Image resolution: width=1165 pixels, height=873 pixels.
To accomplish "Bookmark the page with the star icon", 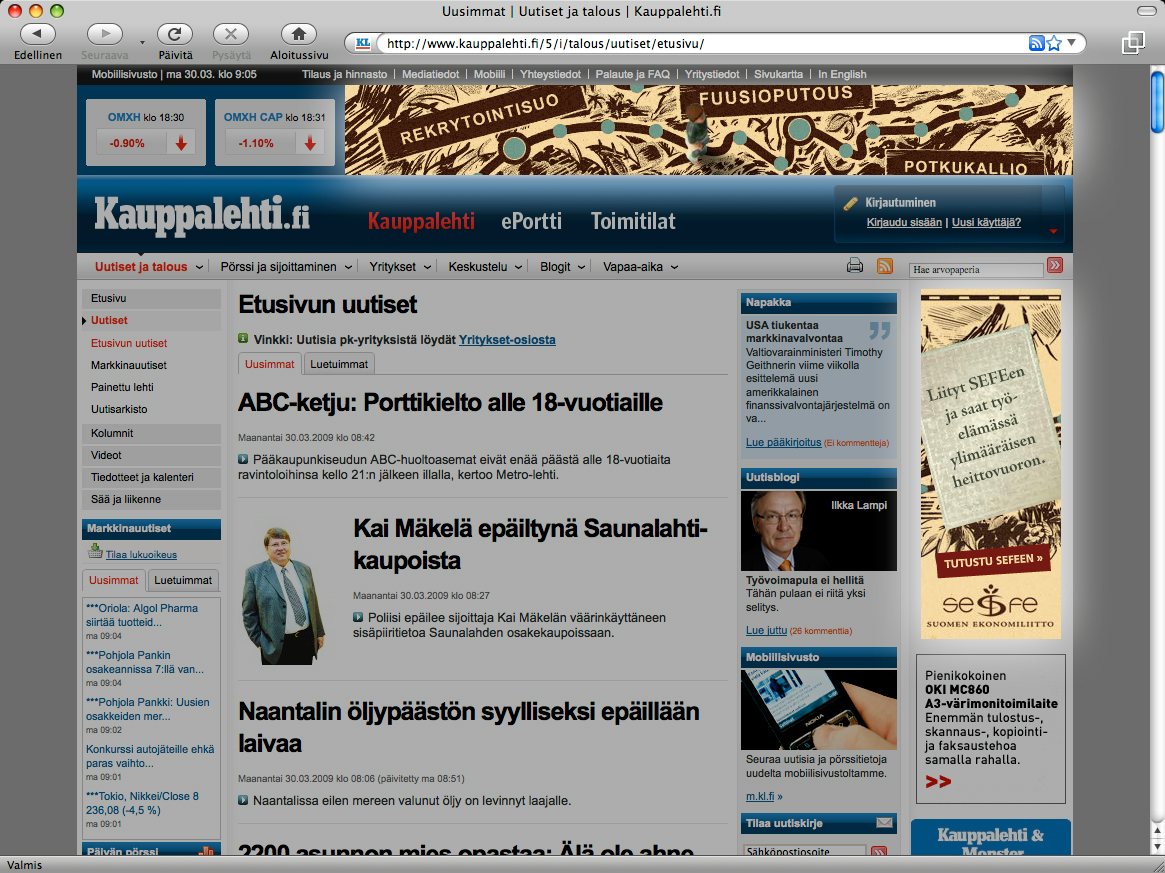I will pos(1054,43).
